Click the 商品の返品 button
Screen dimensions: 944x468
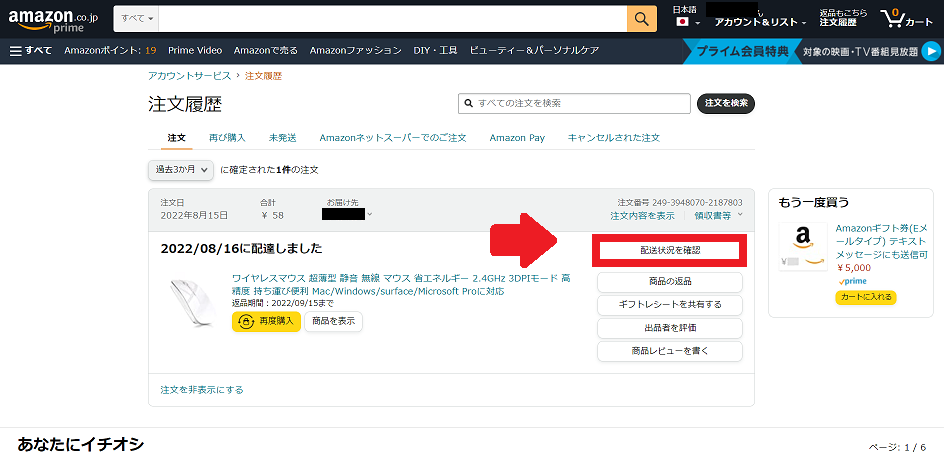click(x=669, y=282)
